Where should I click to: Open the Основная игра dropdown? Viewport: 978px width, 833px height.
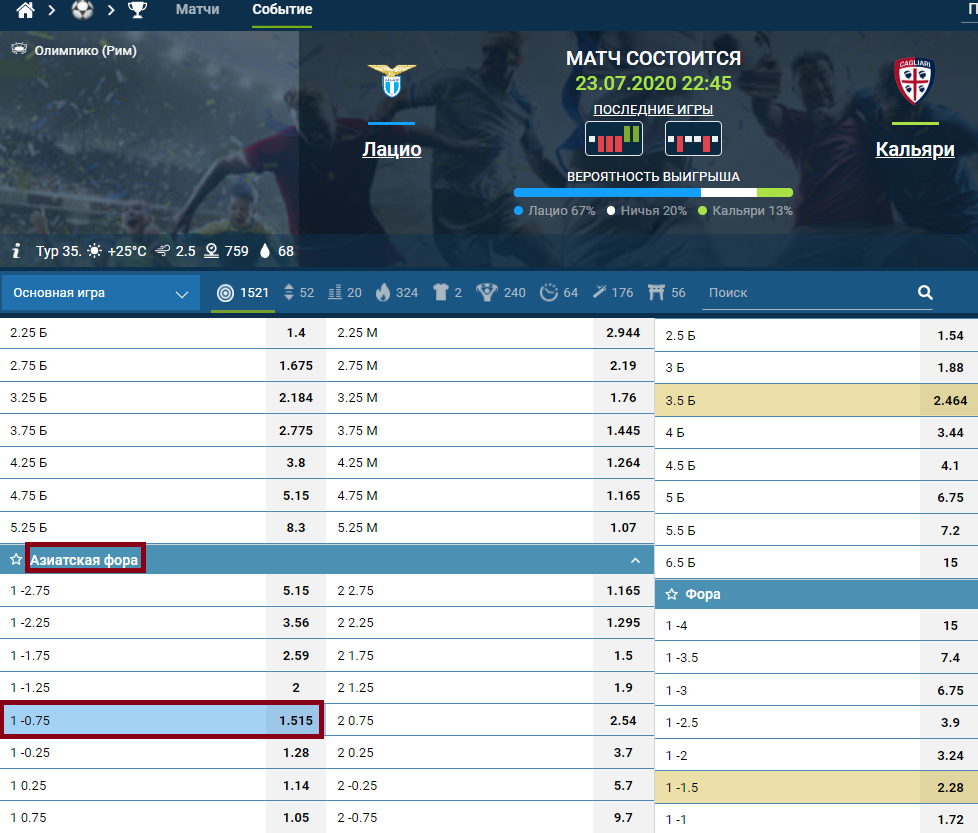99,293
